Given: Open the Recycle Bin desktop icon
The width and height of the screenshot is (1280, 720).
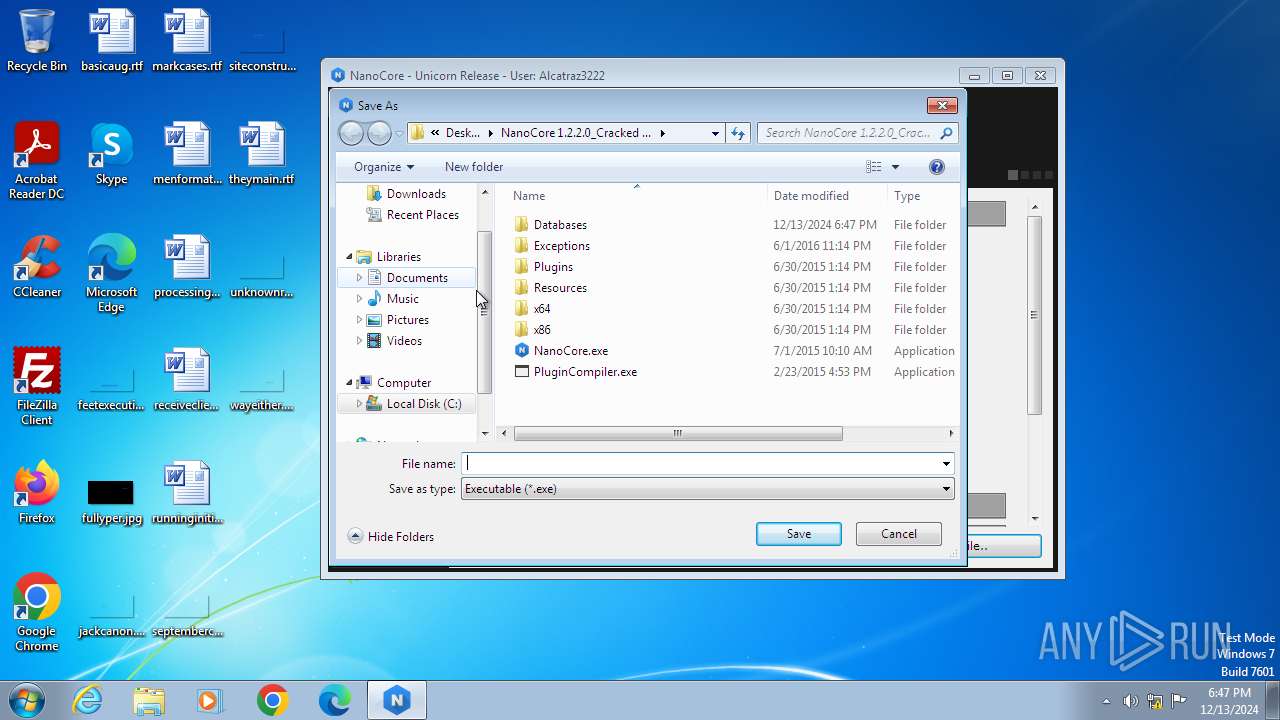Looking at the screenshot, I should point(37,40).
